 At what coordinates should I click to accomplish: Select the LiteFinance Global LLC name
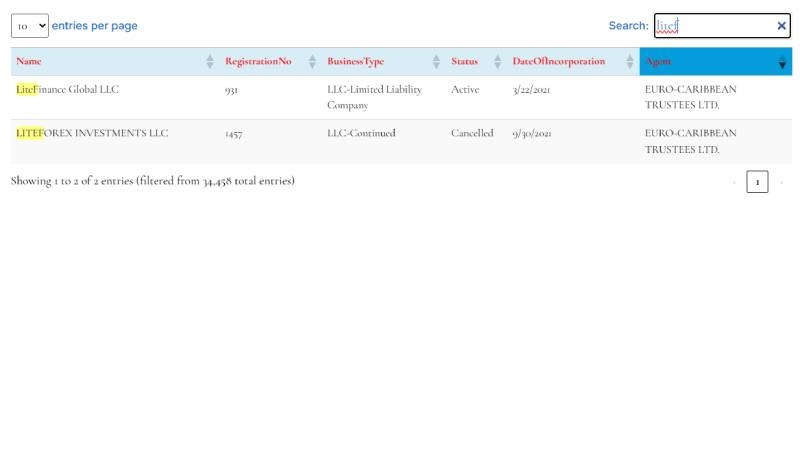click(68, 90)
